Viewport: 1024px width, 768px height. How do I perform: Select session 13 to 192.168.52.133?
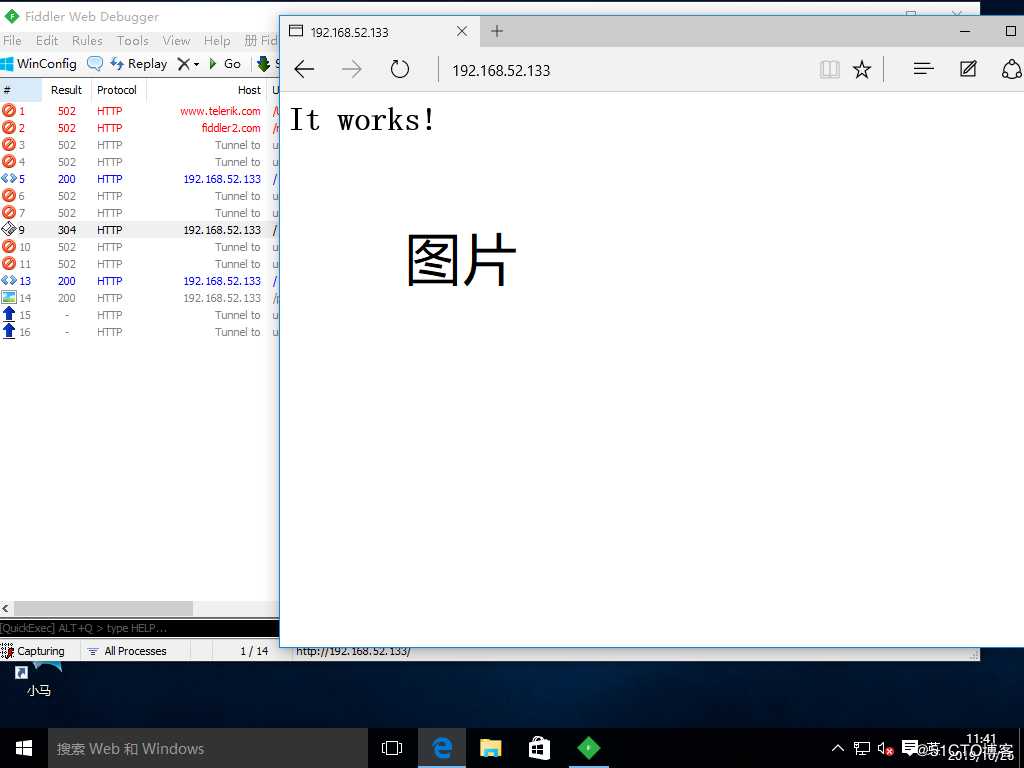140,281
